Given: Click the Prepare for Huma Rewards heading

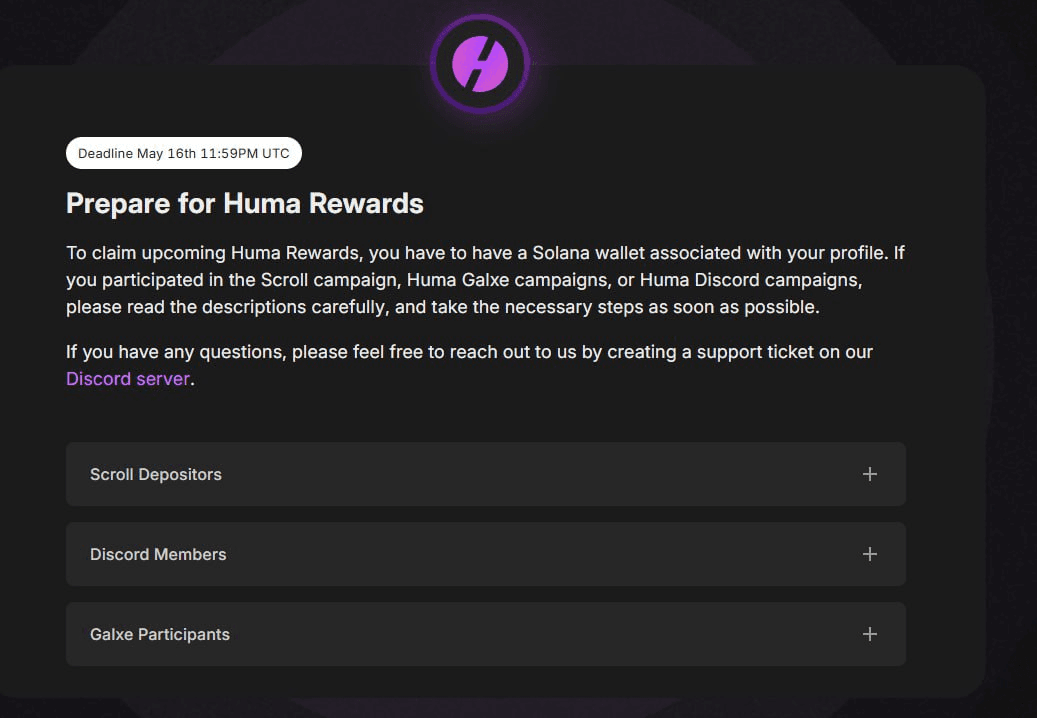Looking at the screenshot, I should [x=245, y=204].
